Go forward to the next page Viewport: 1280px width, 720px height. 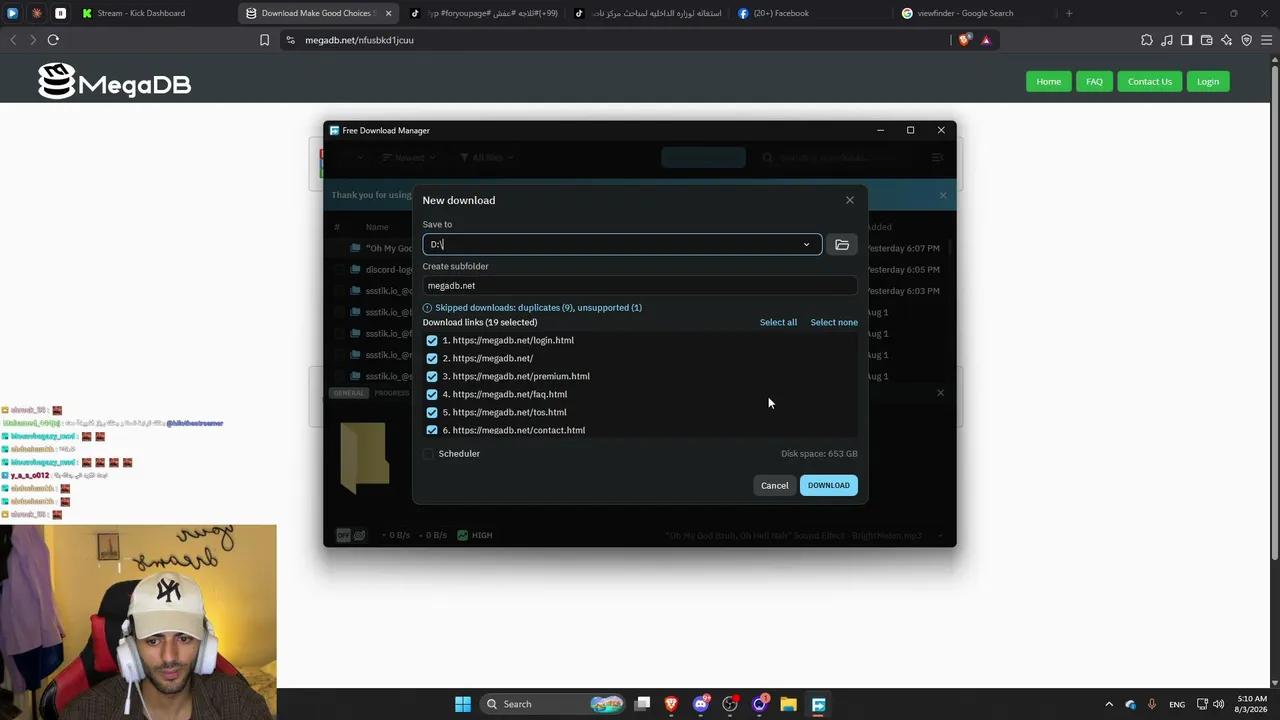(x=33, y=40)
